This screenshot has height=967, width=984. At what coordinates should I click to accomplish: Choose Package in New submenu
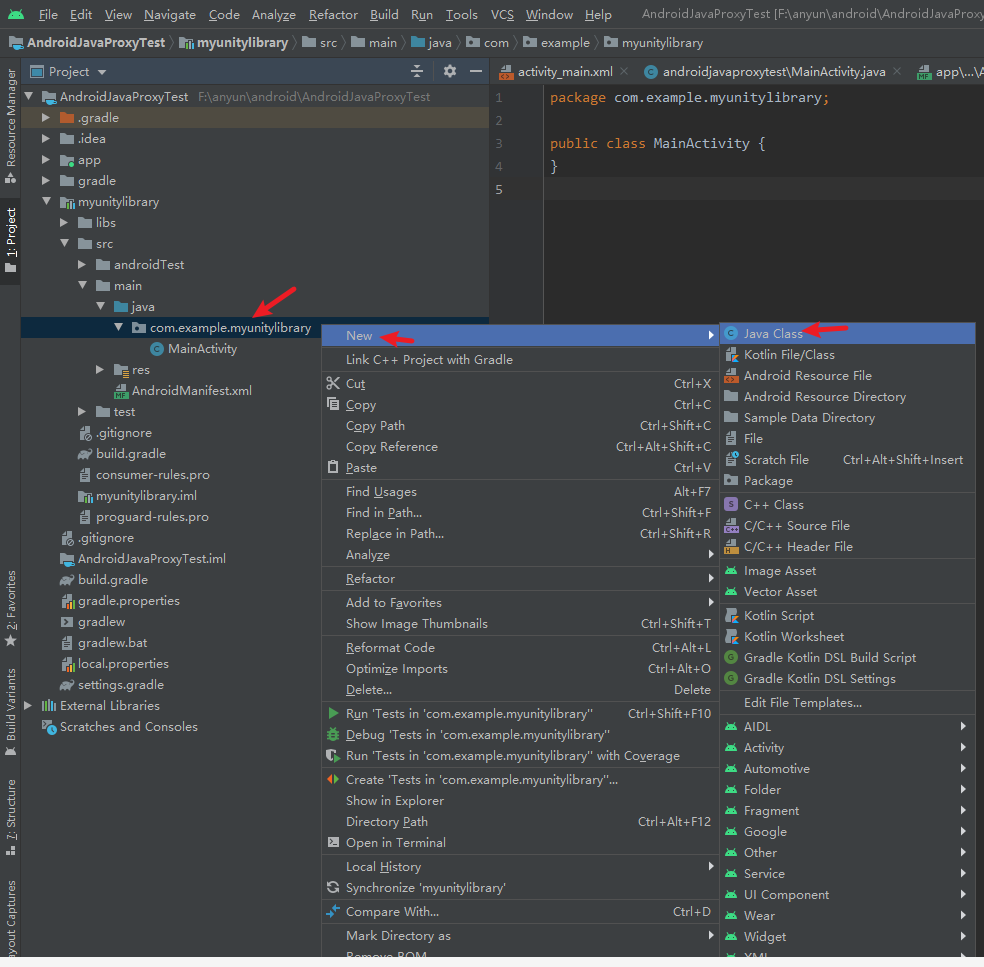point(847,481)
